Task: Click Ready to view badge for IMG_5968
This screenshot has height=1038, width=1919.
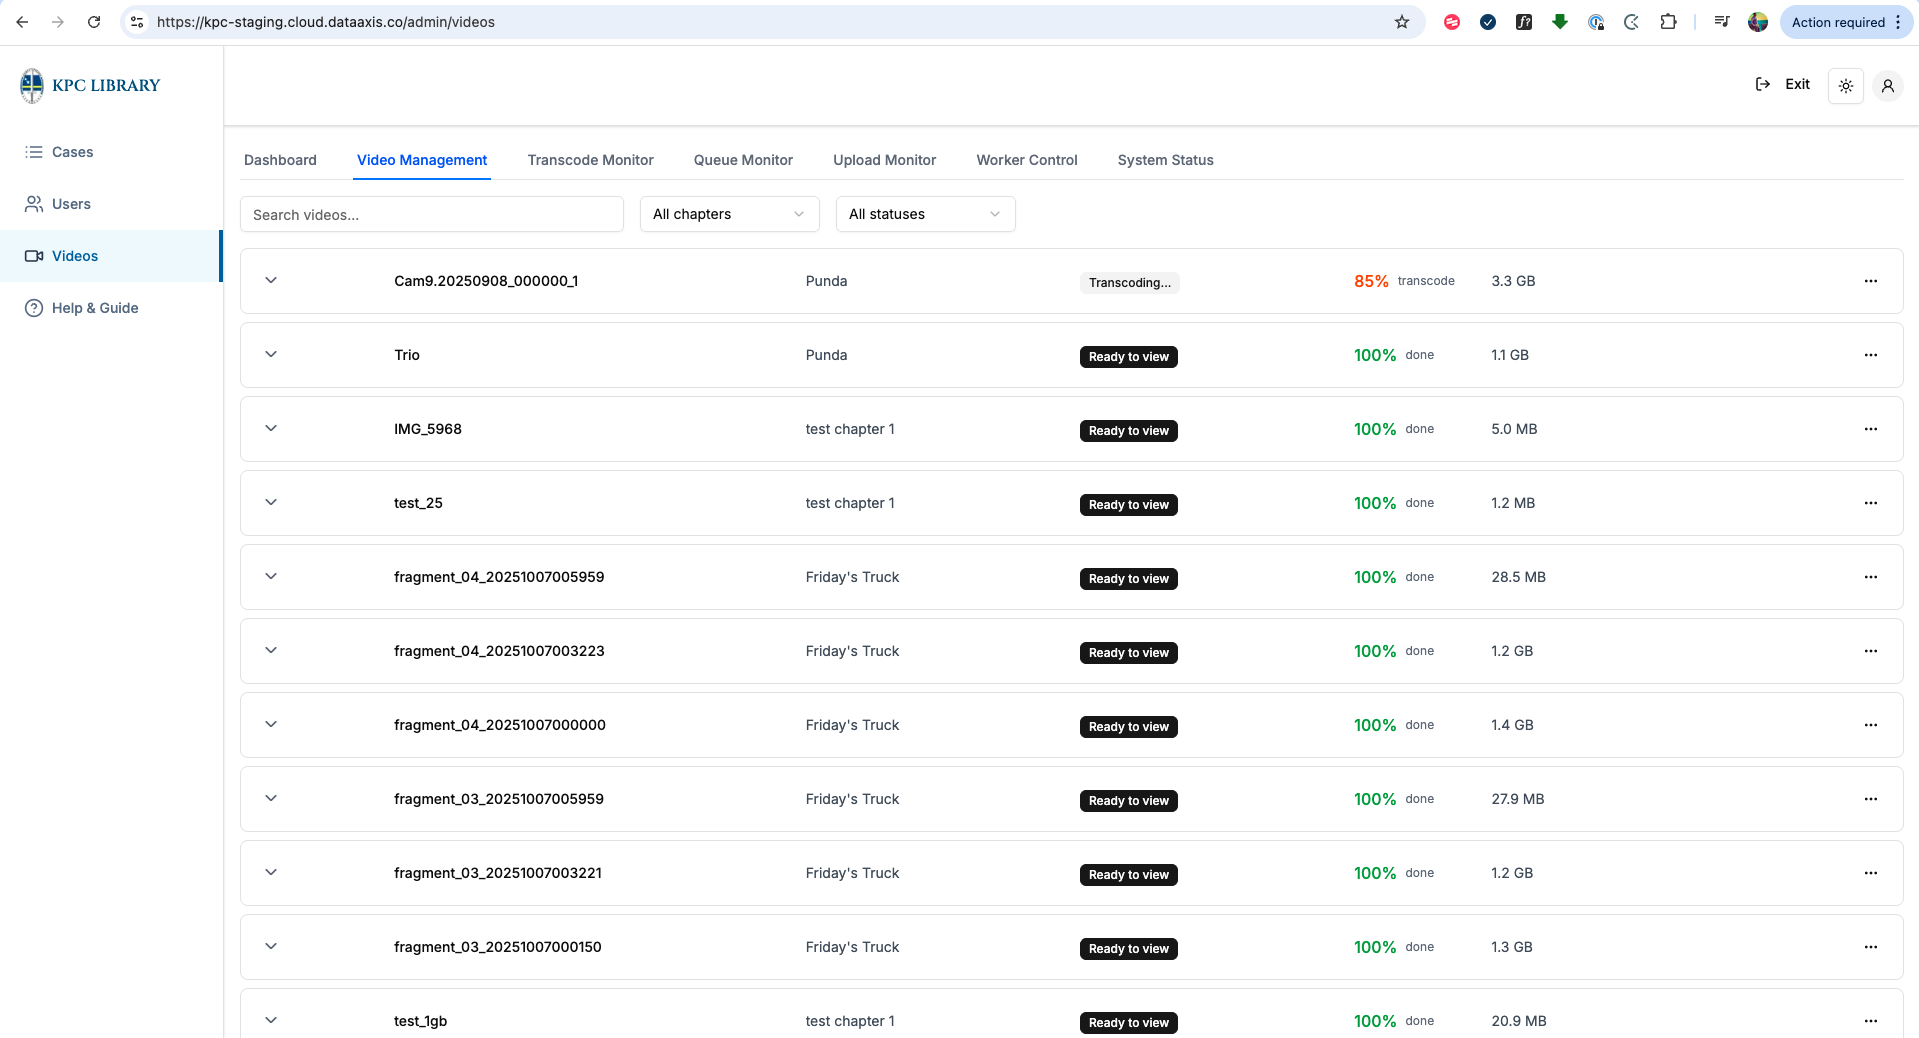Action: tap(1128, 431)
